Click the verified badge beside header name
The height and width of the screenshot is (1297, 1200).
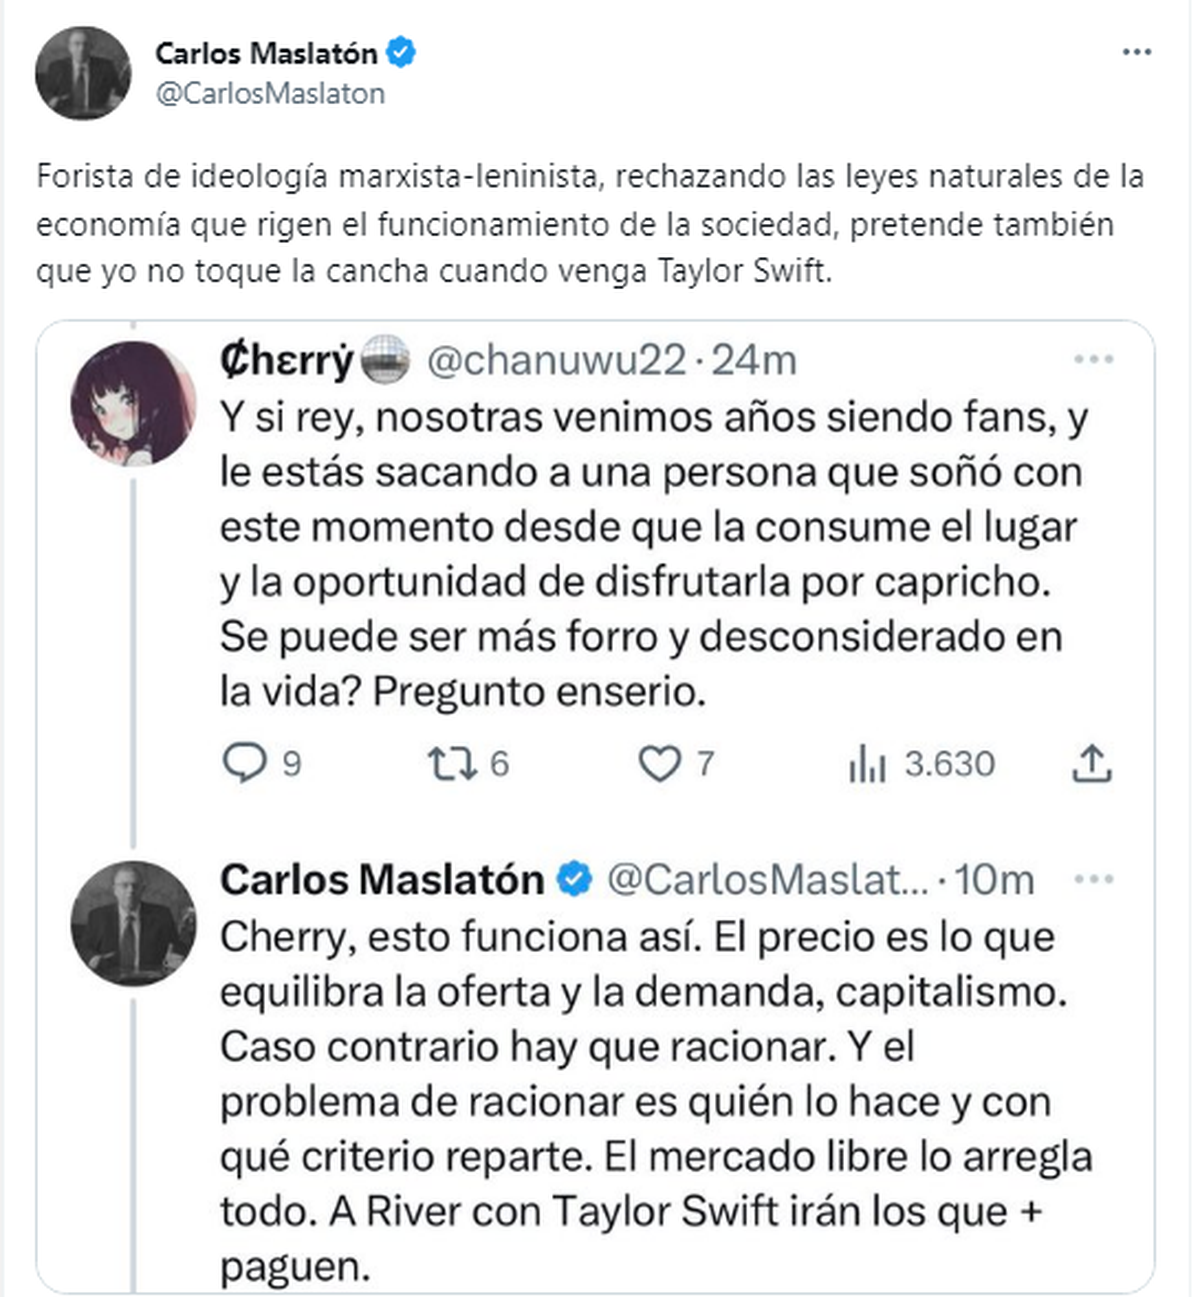(x=401, y=53)
